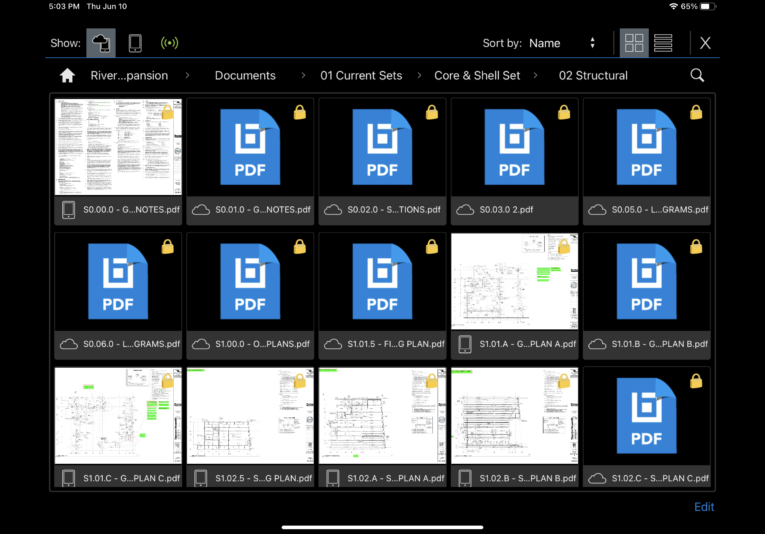The image size is (765, 534).
Task: Switch to list view layout
Action: click(x=662, y=43)
